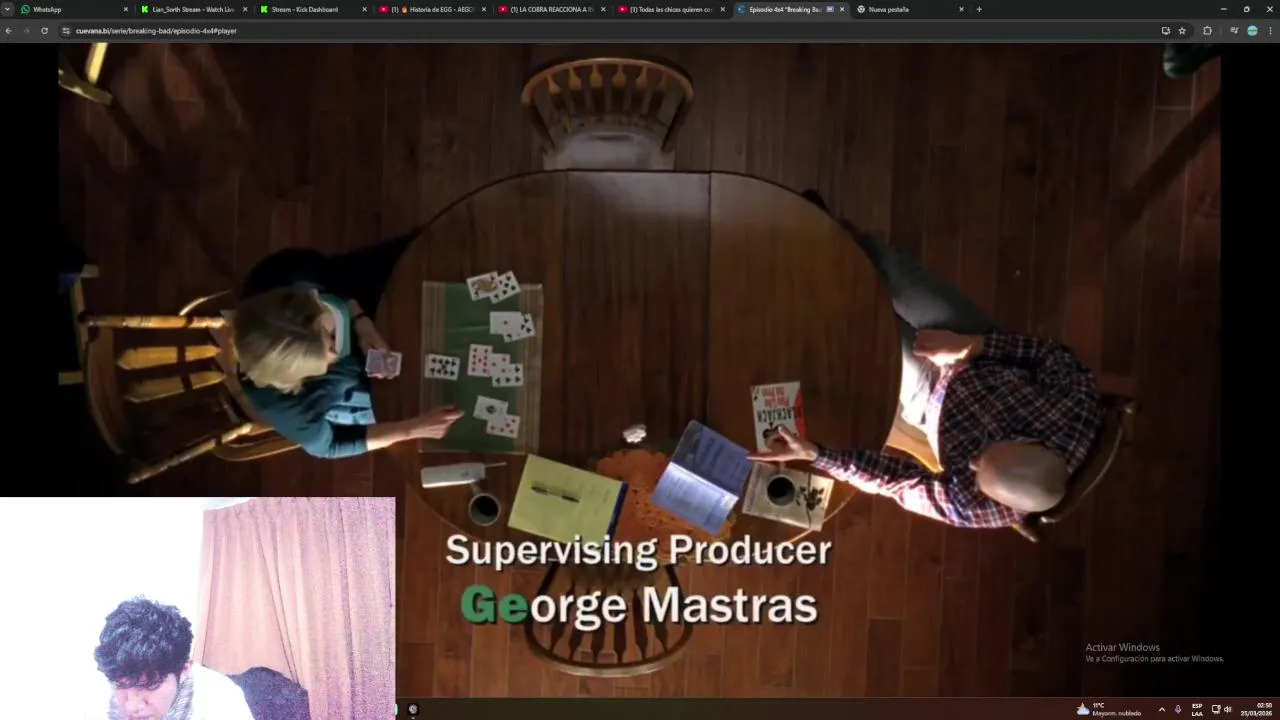This screenshot has height=720, width=1280.
Task: Close the Todas las chicas quieren tab
Action: click(722, 9)
